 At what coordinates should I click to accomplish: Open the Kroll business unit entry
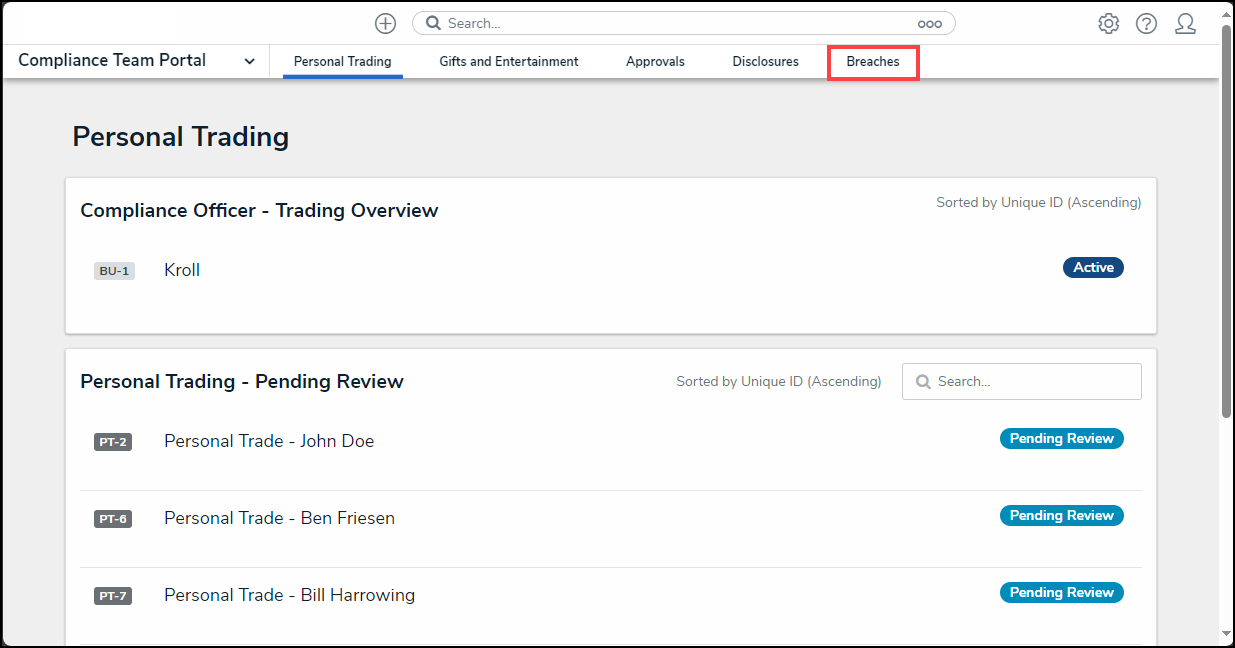click(x=182, y=270)
